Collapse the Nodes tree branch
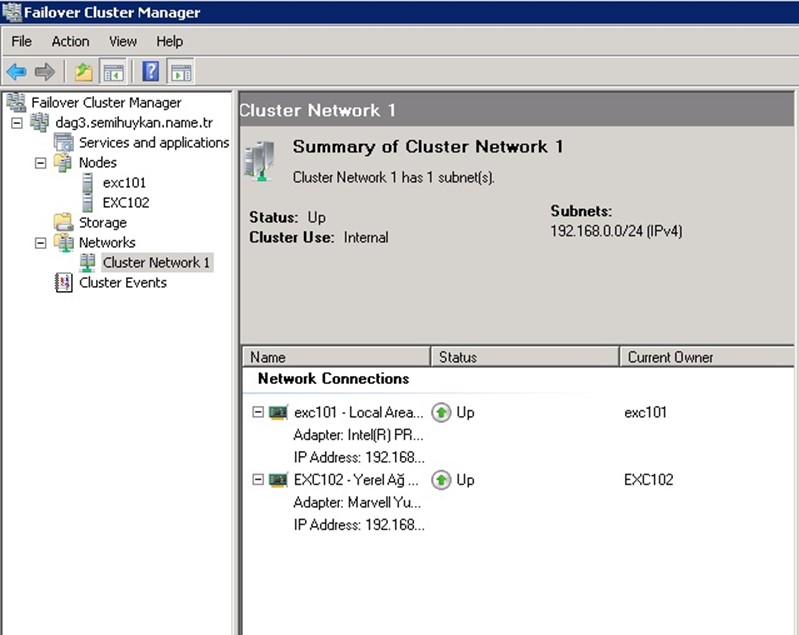The image size is (799, 635). click(x=41, y=163)
